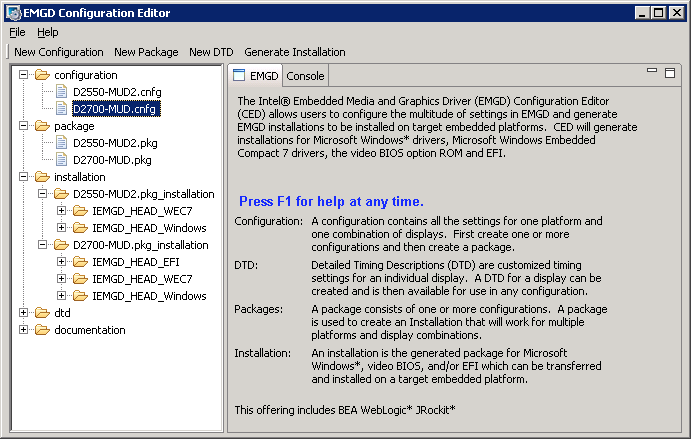The width and height of the screenshot is (691, 439).
Task: Collapse the configuration folder node
Action: pos(23,75)
